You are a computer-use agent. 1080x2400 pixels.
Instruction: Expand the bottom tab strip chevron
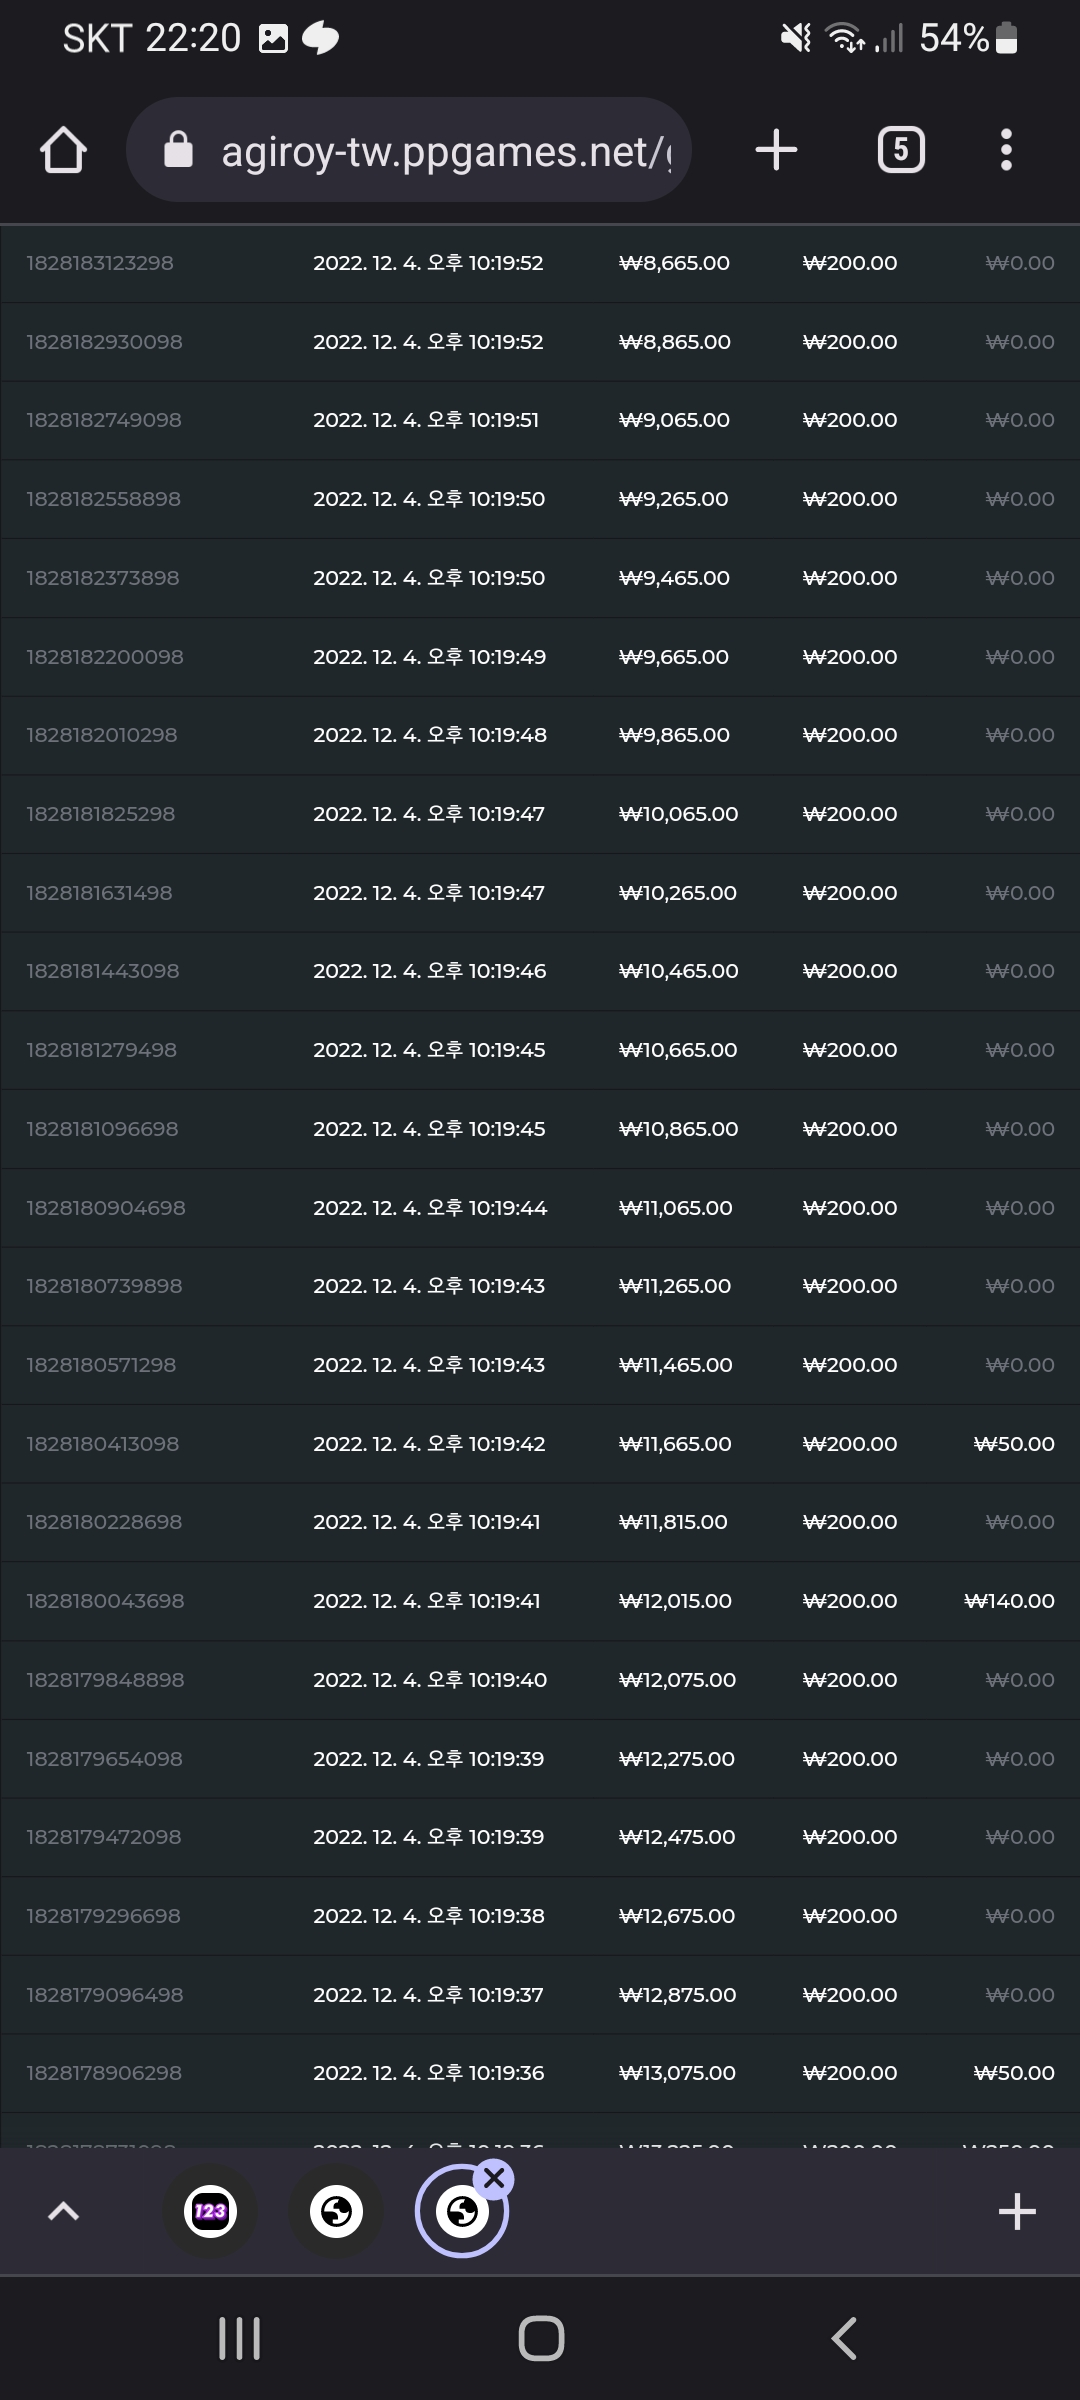pyautogui.click(x=63, y=2211)
